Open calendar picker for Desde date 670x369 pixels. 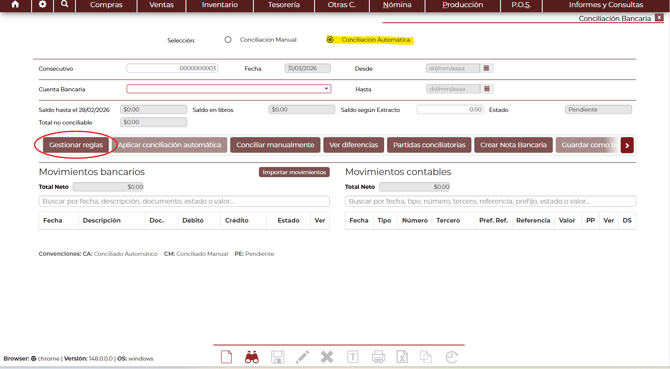point(486,68)
